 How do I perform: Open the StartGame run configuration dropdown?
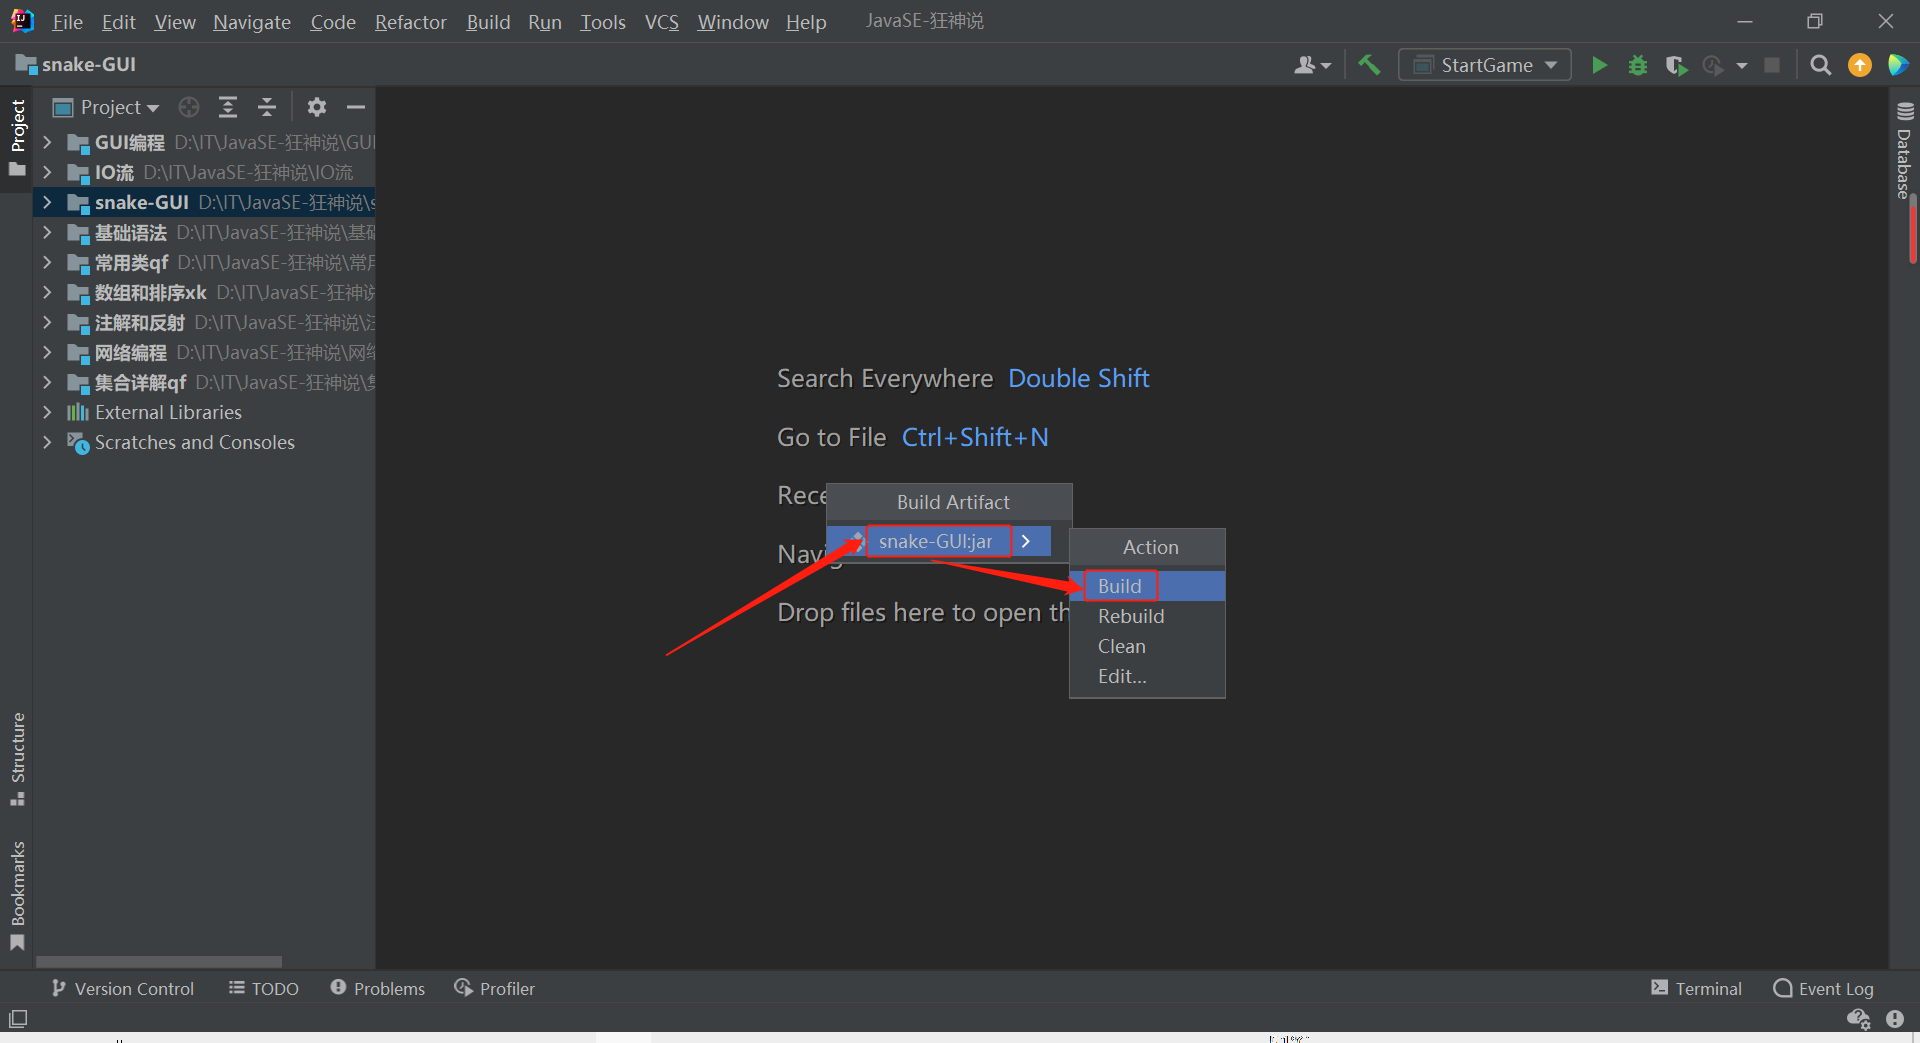click(x=1485, y=65)
